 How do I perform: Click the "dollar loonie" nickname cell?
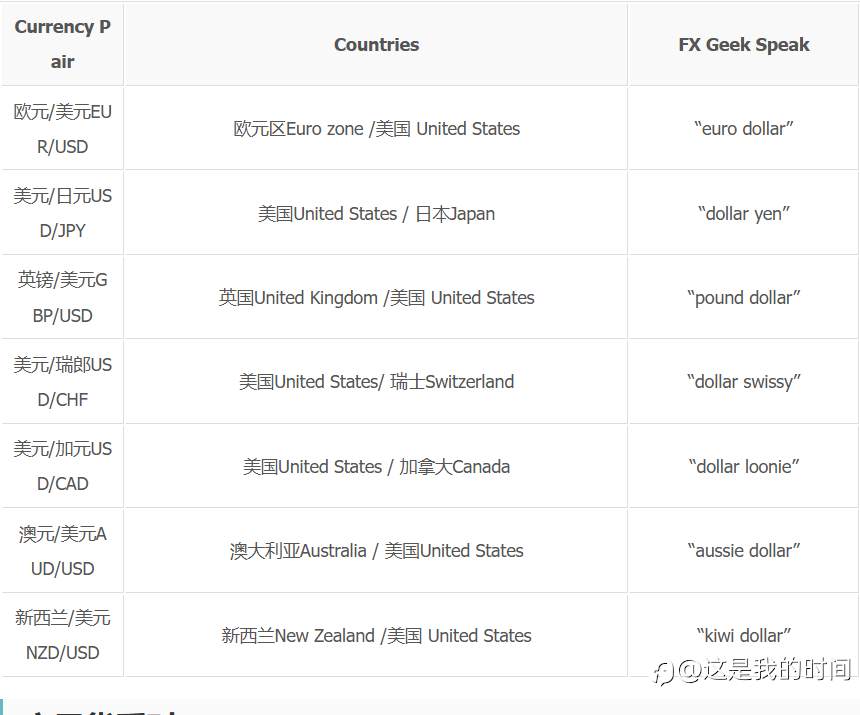[x=743, y=466]
